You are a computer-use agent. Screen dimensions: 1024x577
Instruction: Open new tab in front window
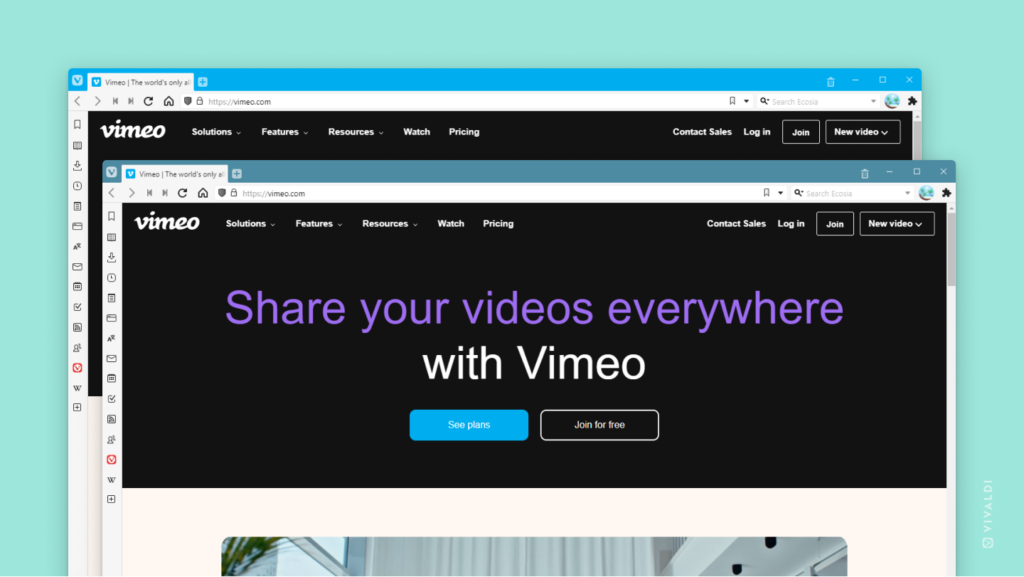coord(237,174)
